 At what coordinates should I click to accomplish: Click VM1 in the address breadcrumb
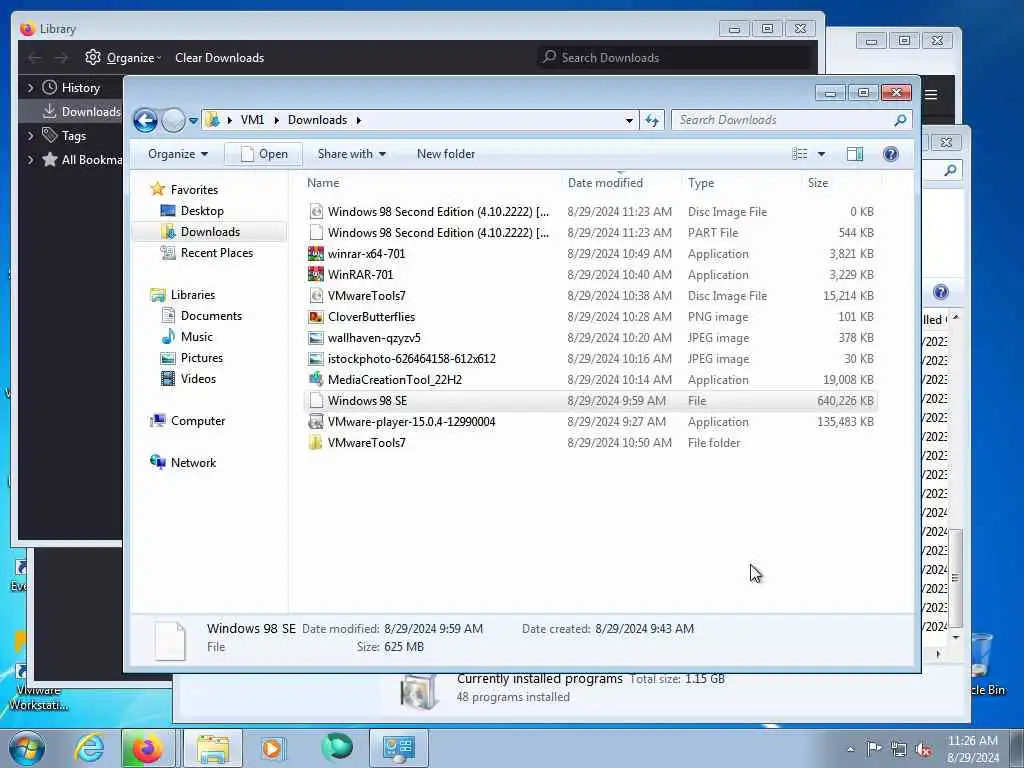click(252, 120)
